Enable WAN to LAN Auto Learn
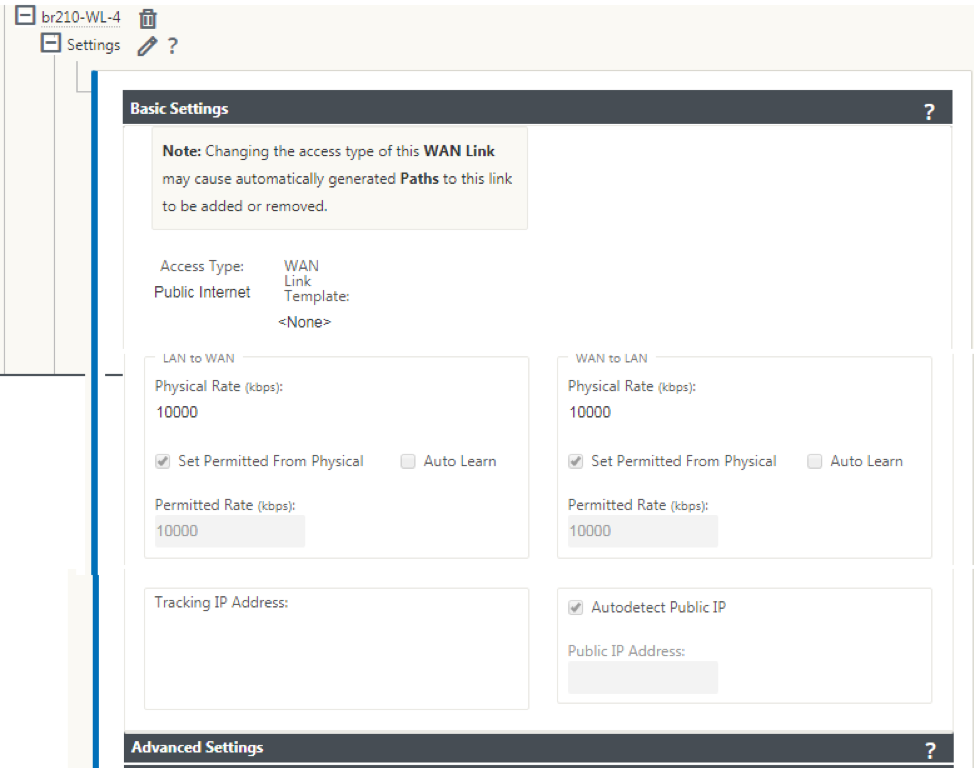The width and height of the screenshot is (974, 768). 815,462
